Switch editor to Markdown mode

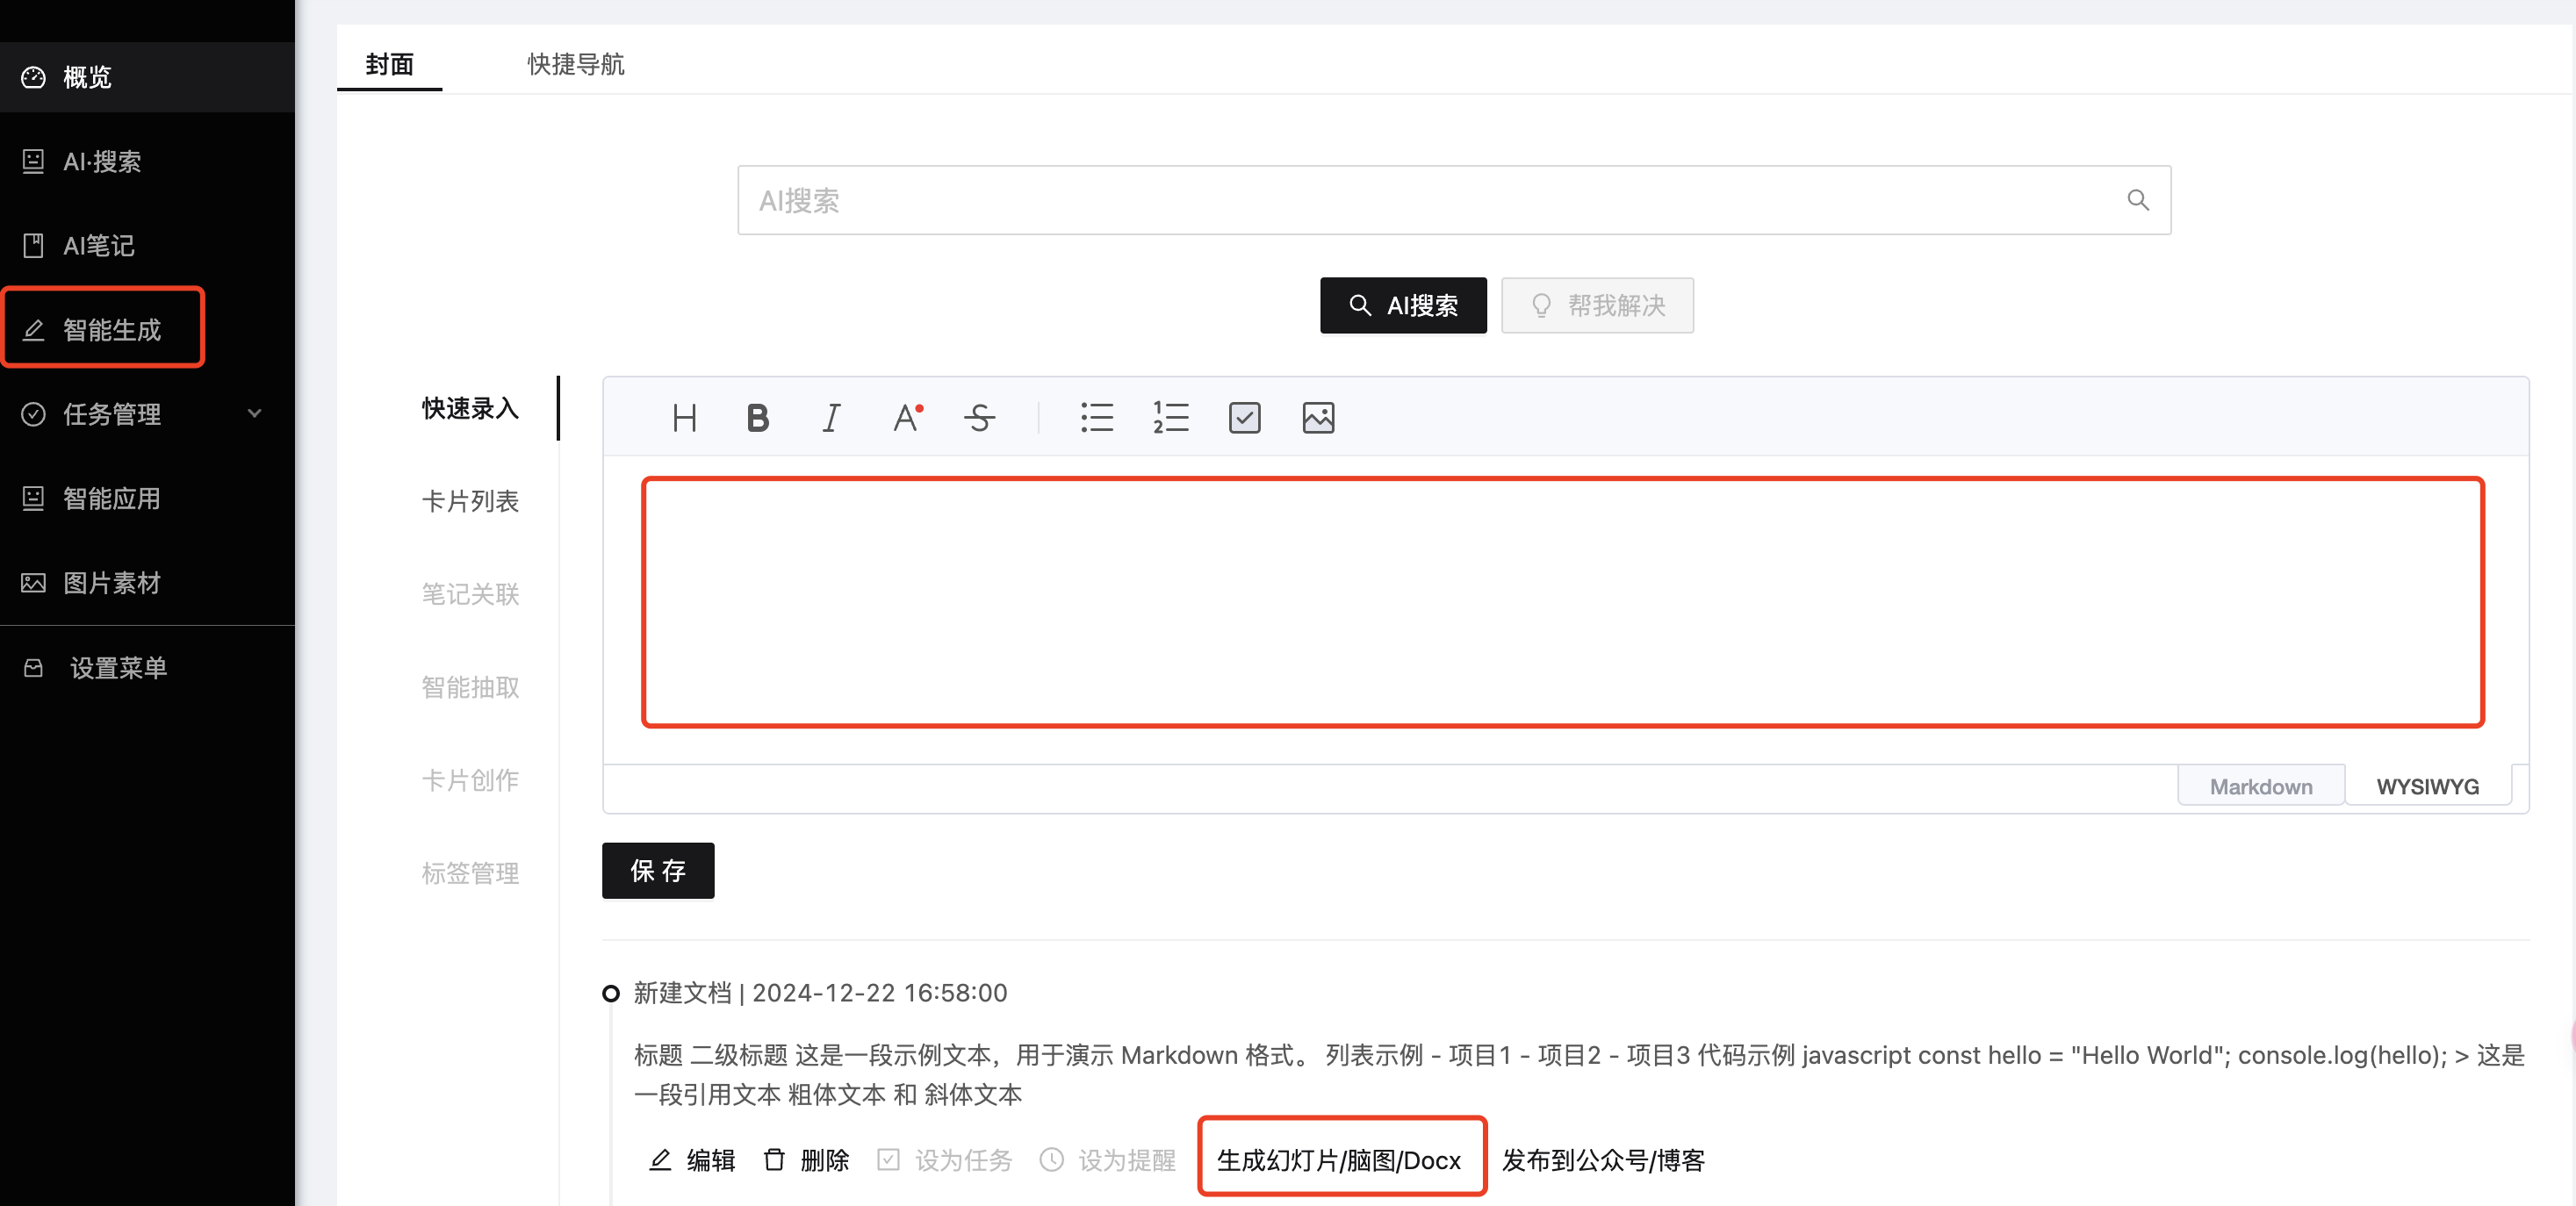pyautogui.click(x=2260, y=786)
